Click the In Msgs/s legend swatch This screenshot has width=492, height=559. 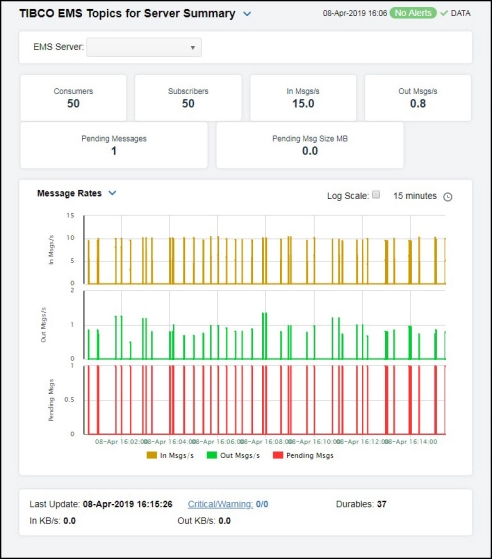[152, 455]
